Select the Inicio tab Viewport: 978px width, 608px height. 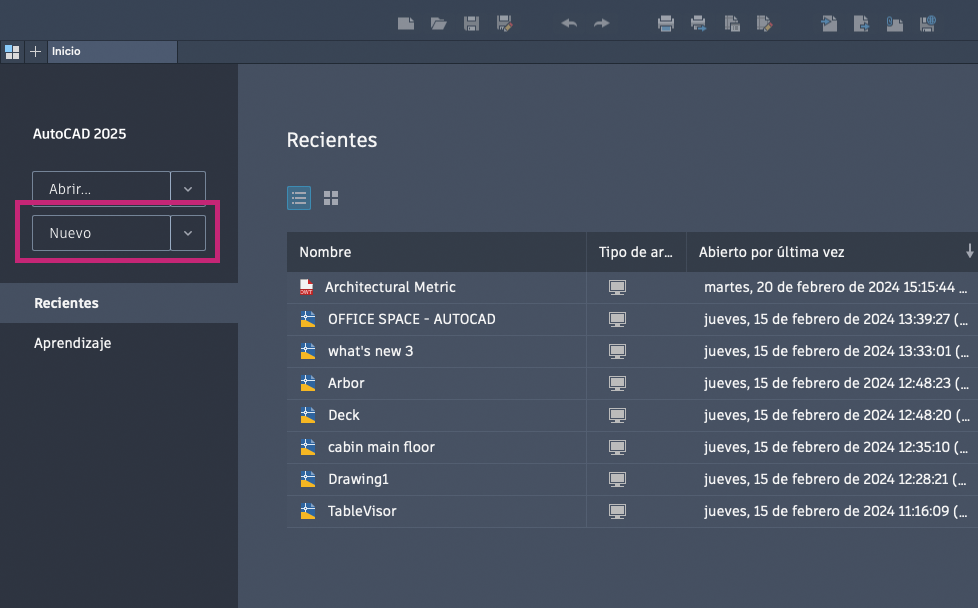coord(113,52)
